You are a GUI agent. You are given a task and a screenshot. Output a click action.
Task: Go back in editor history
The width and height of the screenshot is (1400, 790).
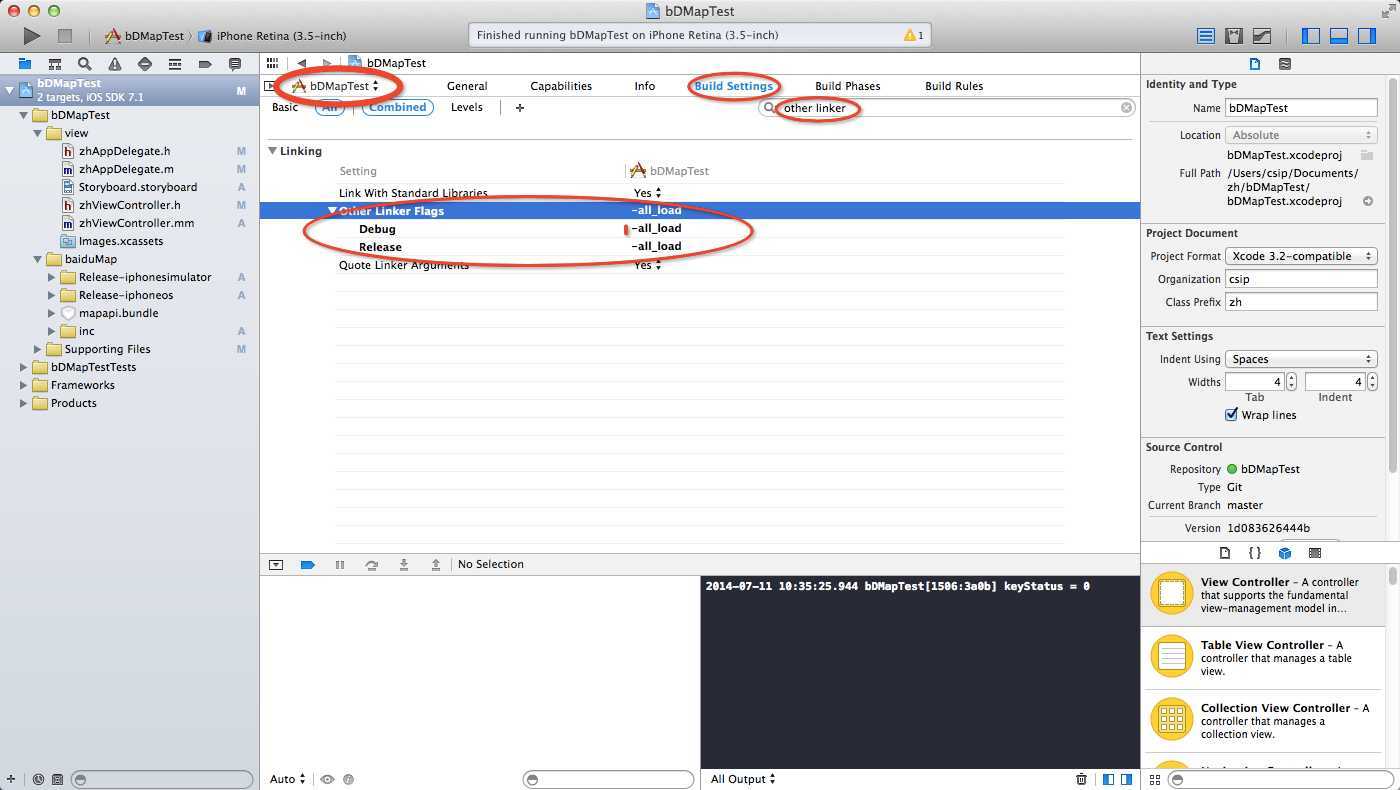(x=301, y=63)
